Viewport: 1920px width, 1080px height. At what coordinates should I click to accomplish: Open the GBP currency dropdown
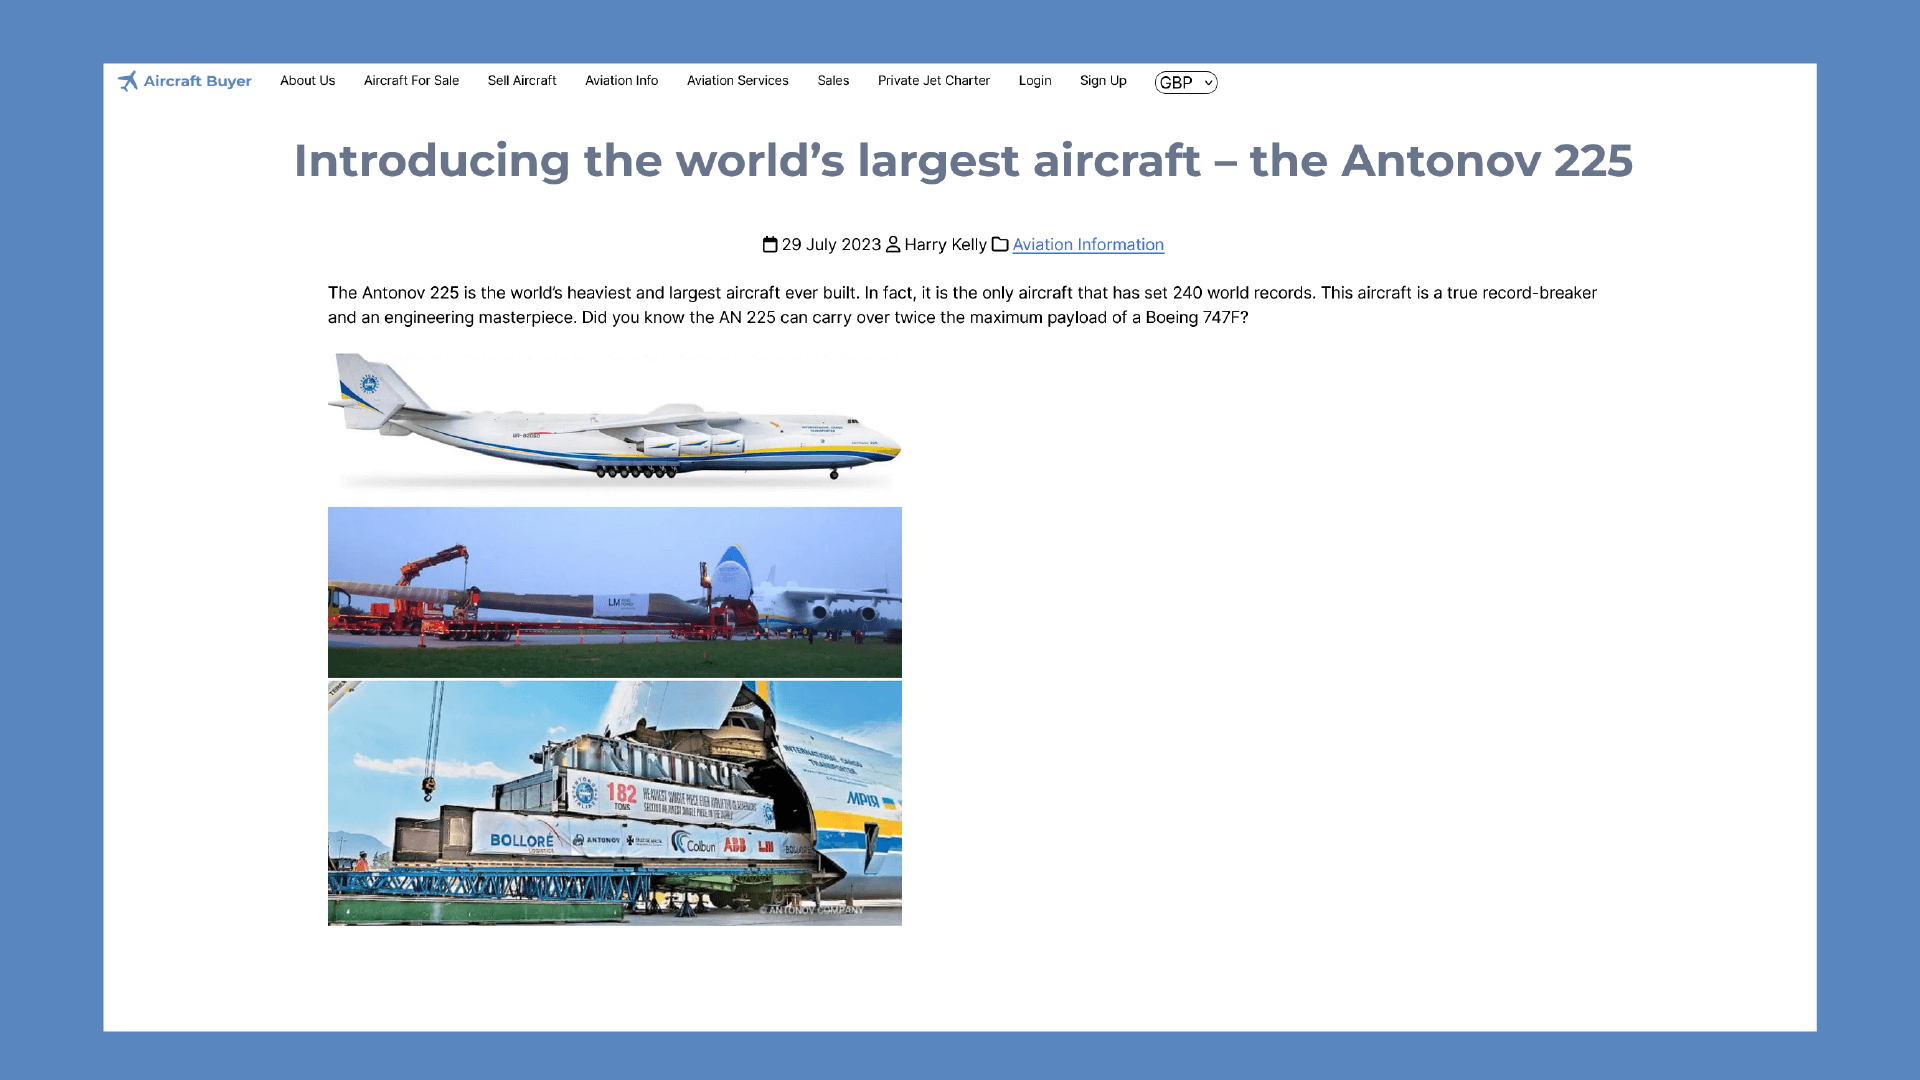[x=1186, y=83]
